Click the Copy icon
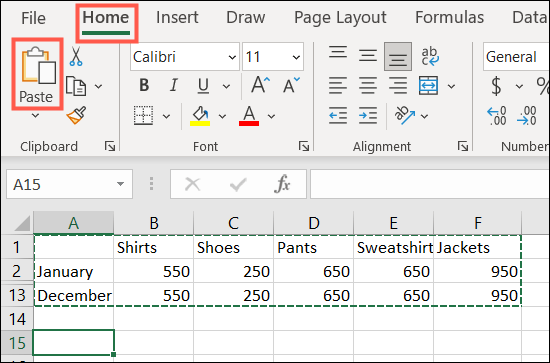Image resolution: width=550 pixels, height=363 pixels. 76,86
